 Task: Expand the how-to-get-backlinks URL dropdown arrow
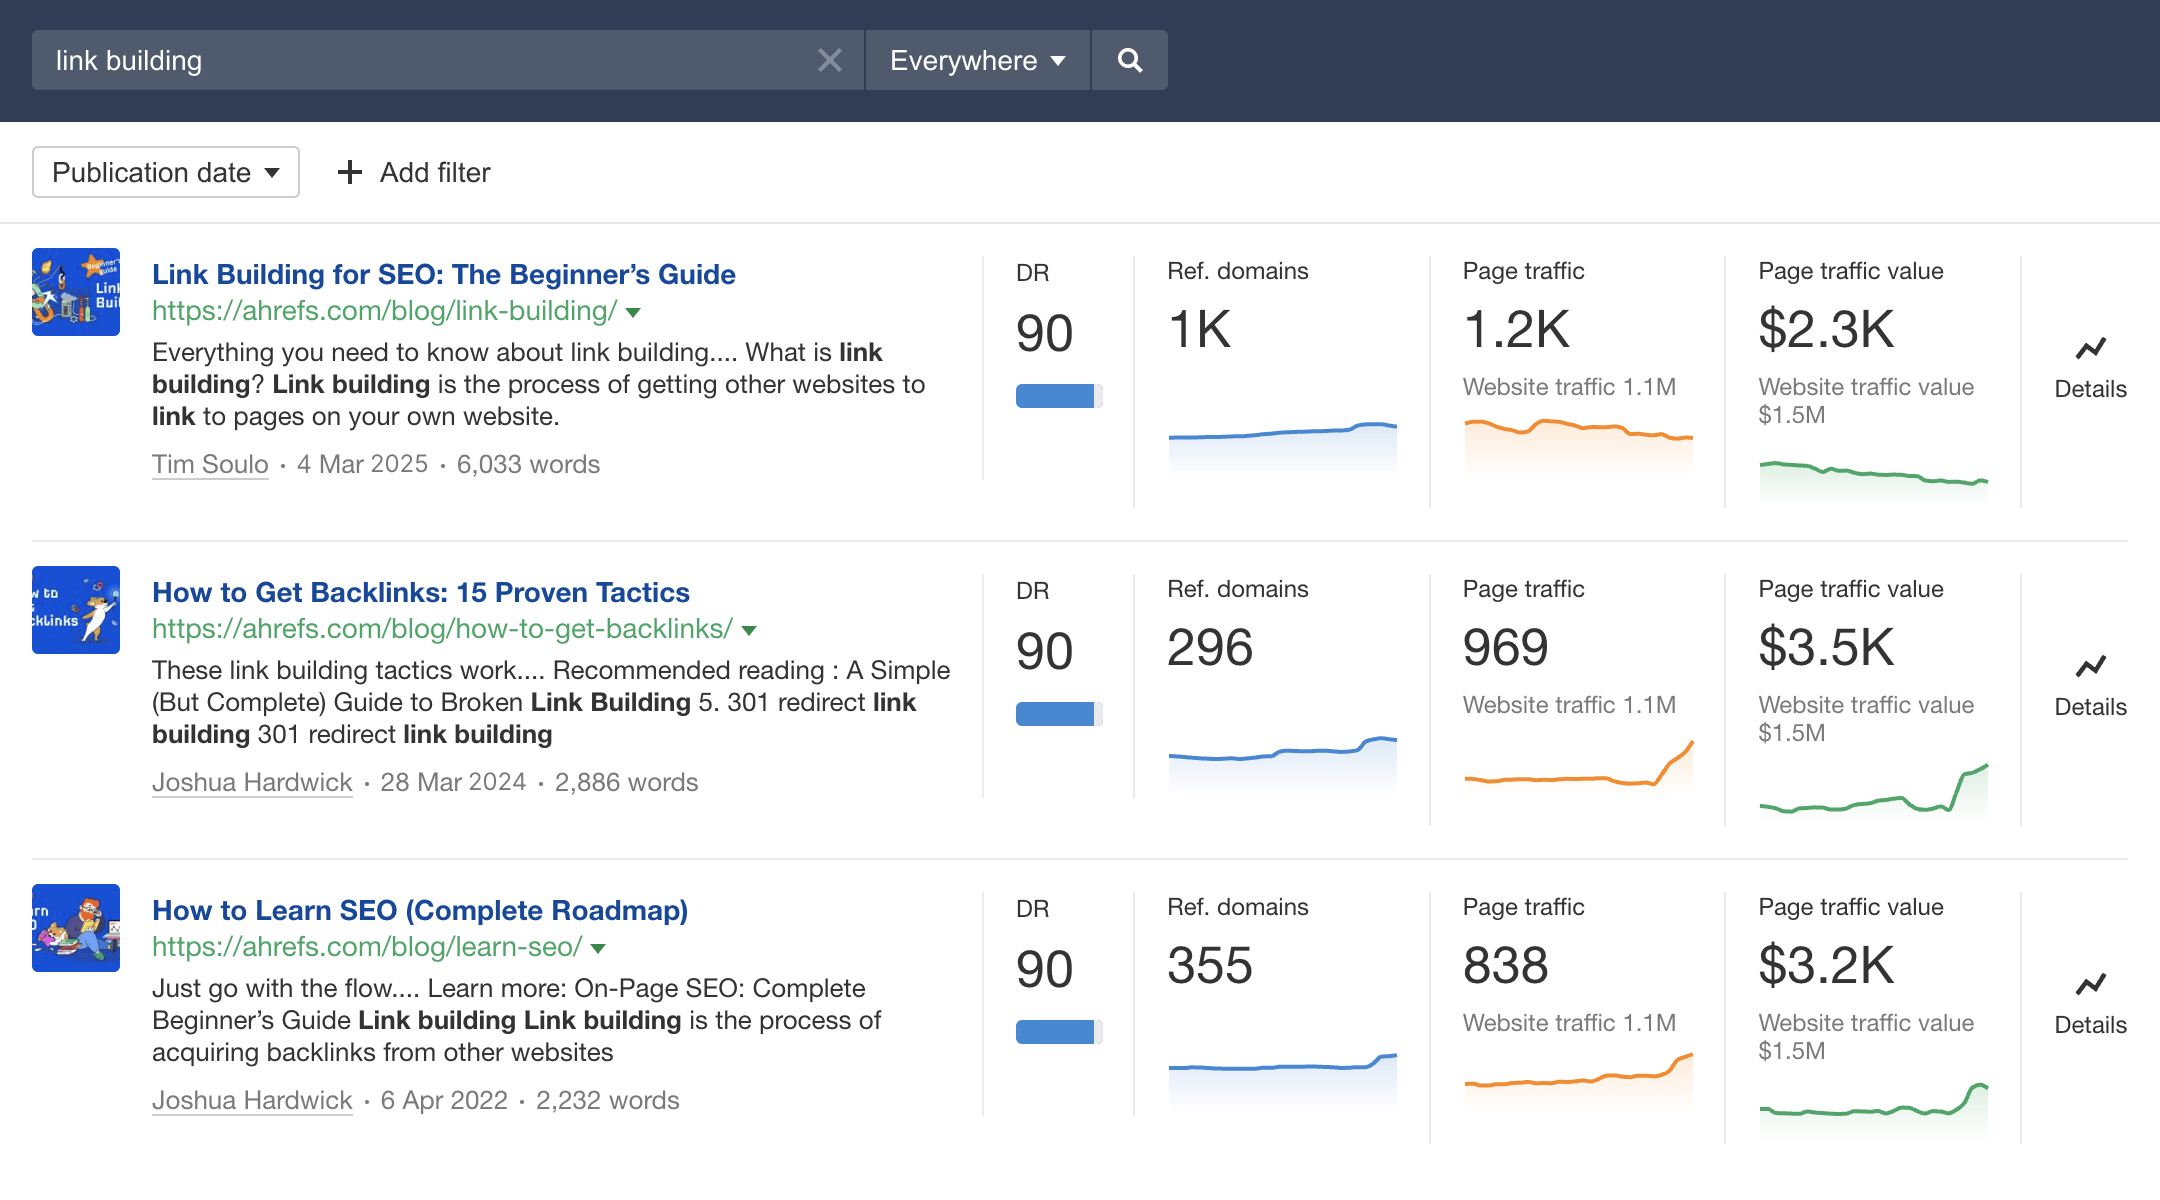749,631
